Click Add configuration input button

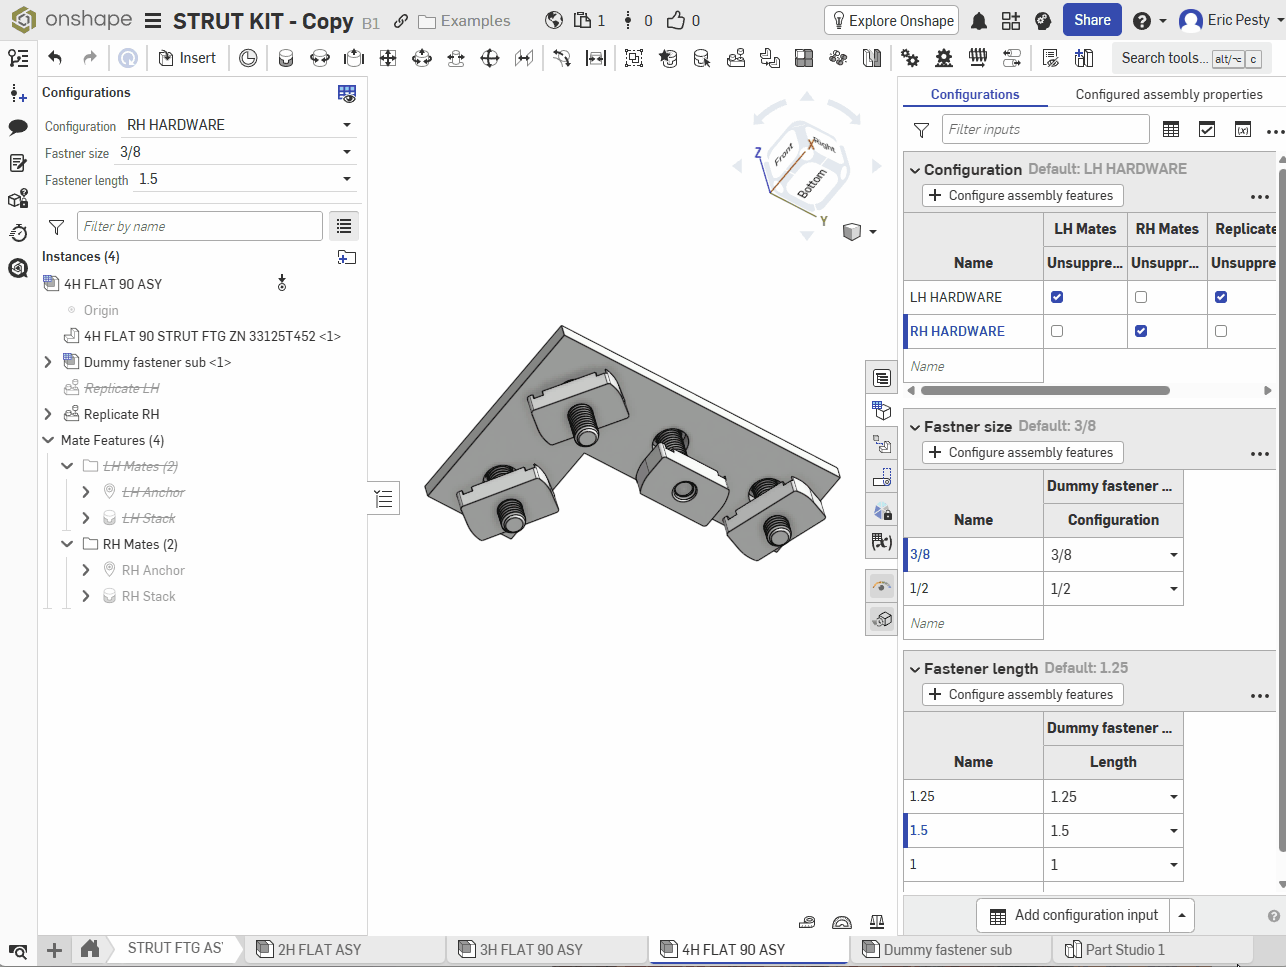[x=1073, y=915]
